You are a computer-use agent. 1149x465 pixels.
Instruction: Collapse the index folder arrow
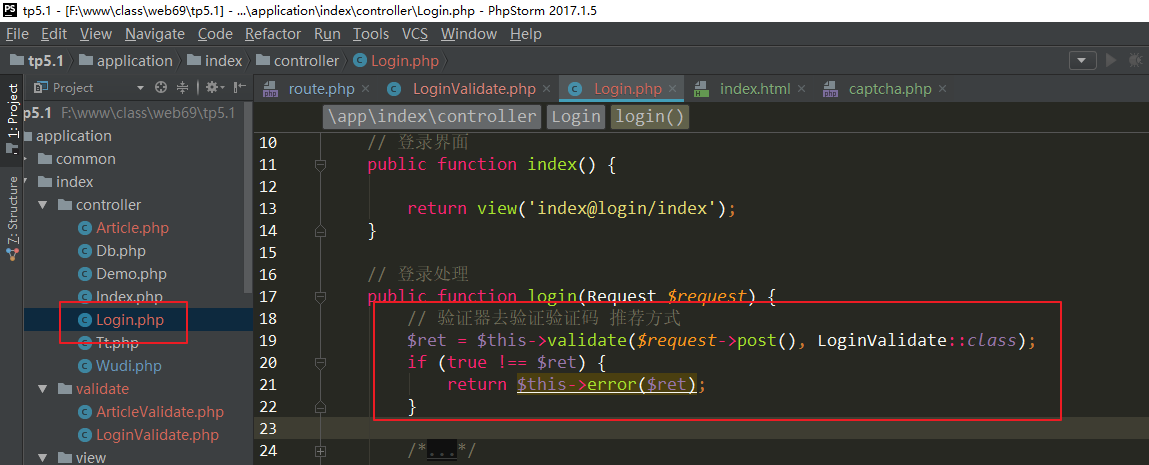click(26, 182)
